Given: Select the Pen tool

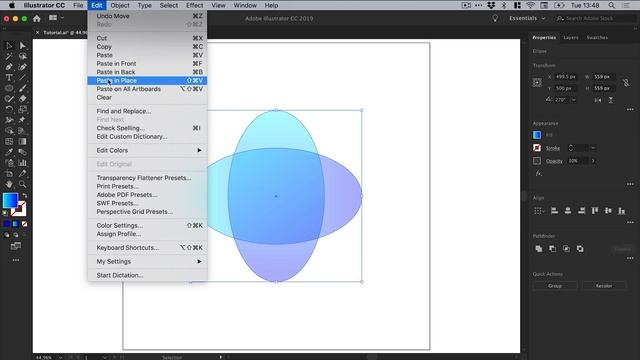Looking at the screenshot, I should coord(9,67).
